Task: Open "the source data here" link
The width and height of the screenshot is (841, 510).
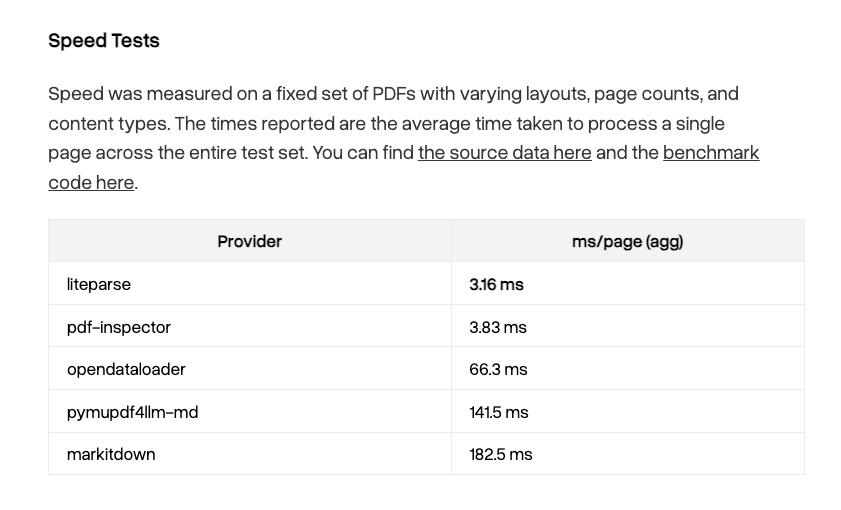Action: coord(505,153)
